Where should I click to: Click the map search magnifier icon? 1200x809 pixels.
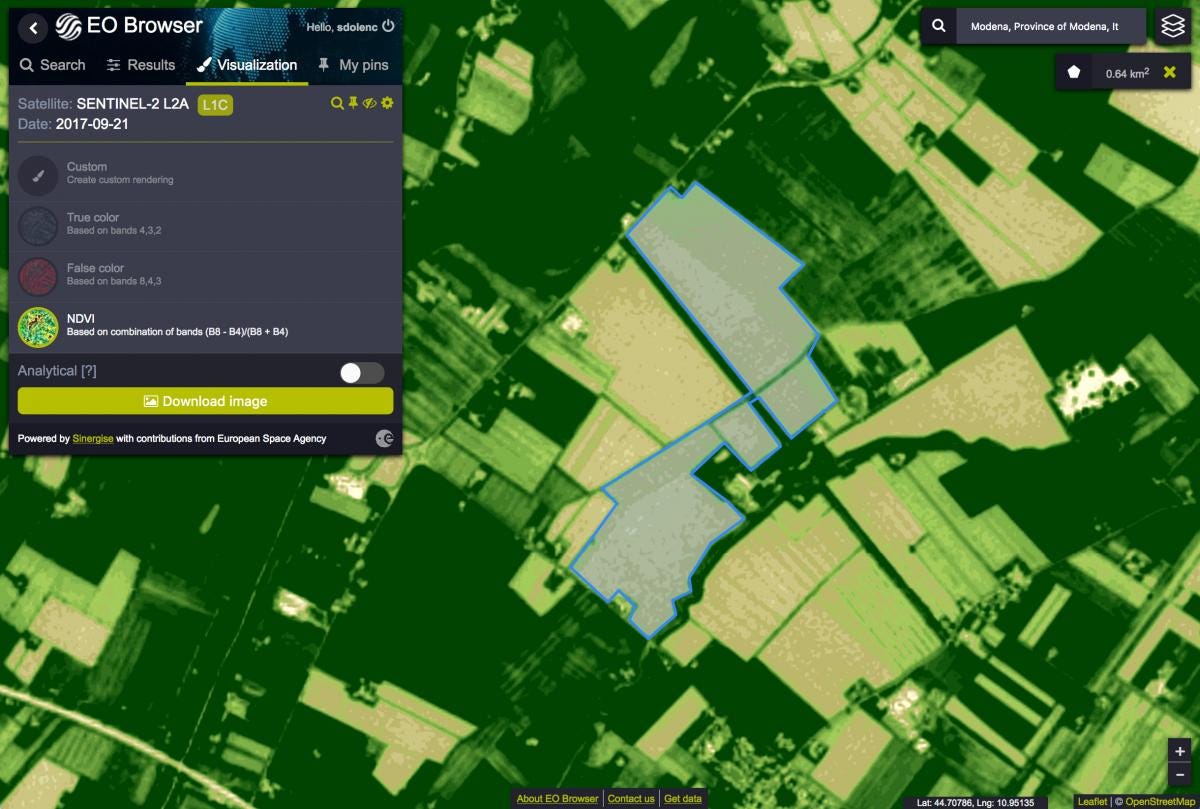pyautogui.click(x=938, y=26)
